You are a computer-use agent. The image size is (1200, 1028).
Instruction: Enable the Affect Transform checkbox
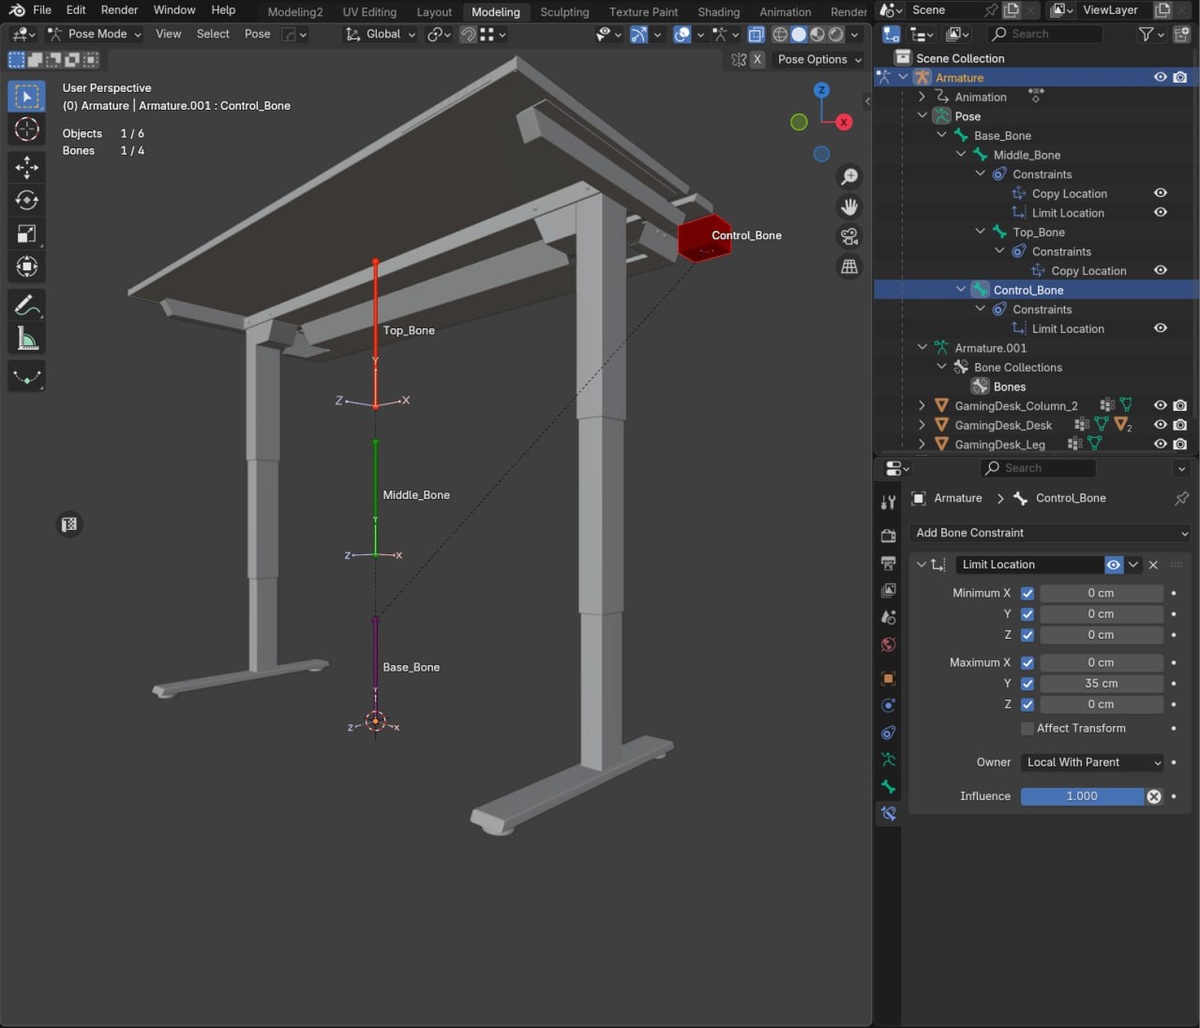pos(1027,729)
